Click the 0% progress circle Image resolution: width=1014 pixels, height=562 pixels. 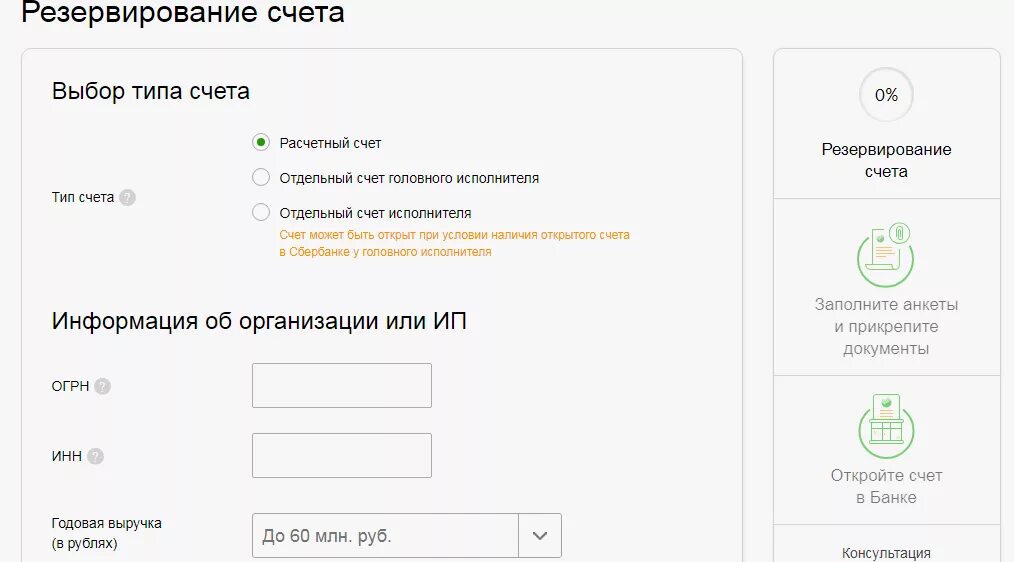coord(886,95)
